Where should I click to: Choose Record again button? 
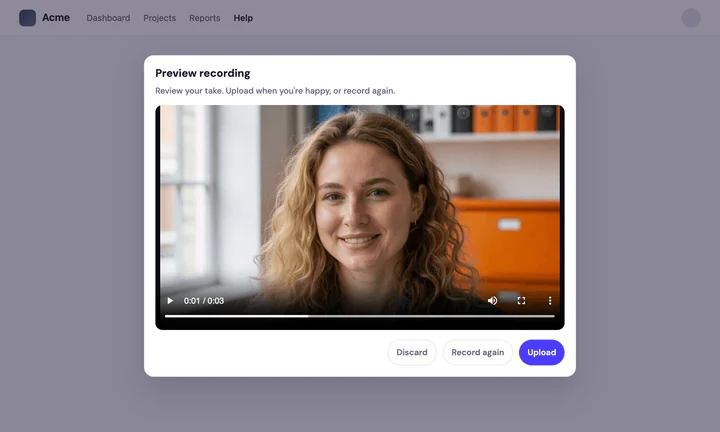pos(478,353)
